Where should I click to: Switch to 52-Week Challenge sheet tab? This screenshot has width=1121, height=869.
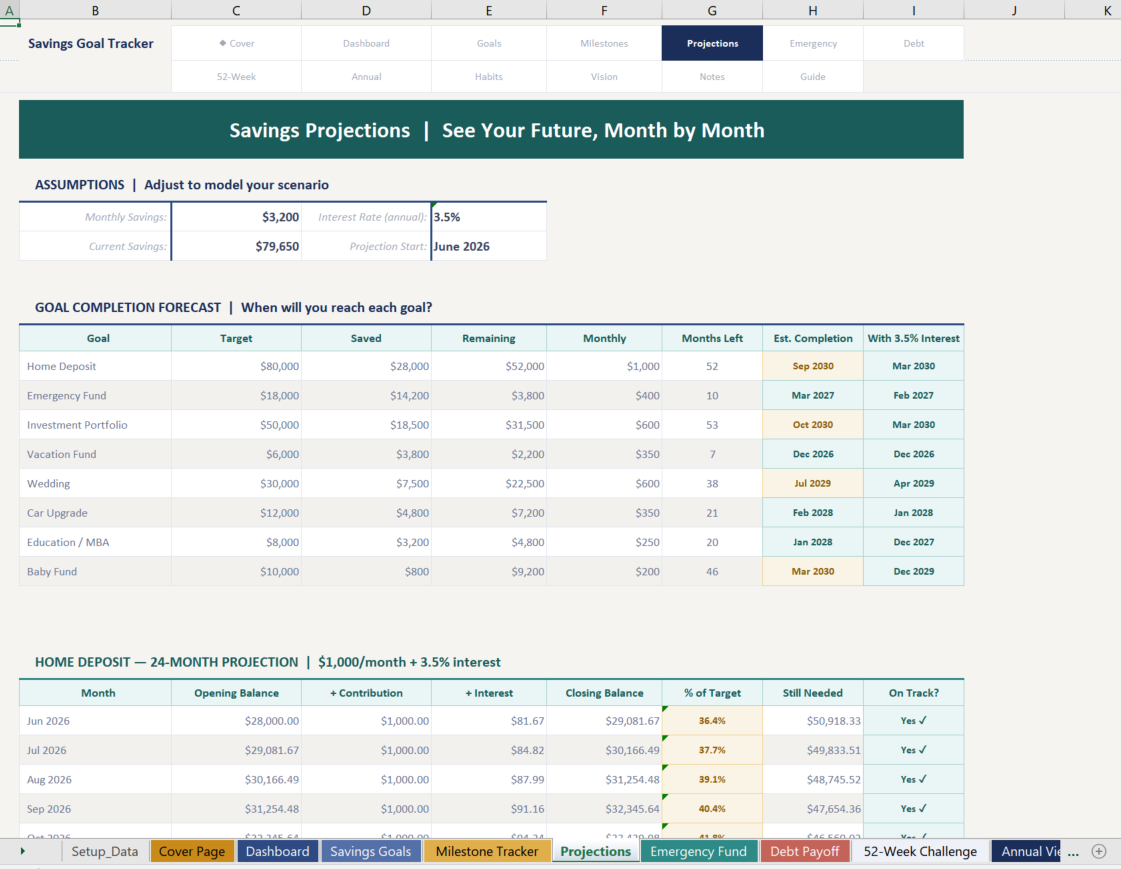pyautogui.click(x=920, y=851)
